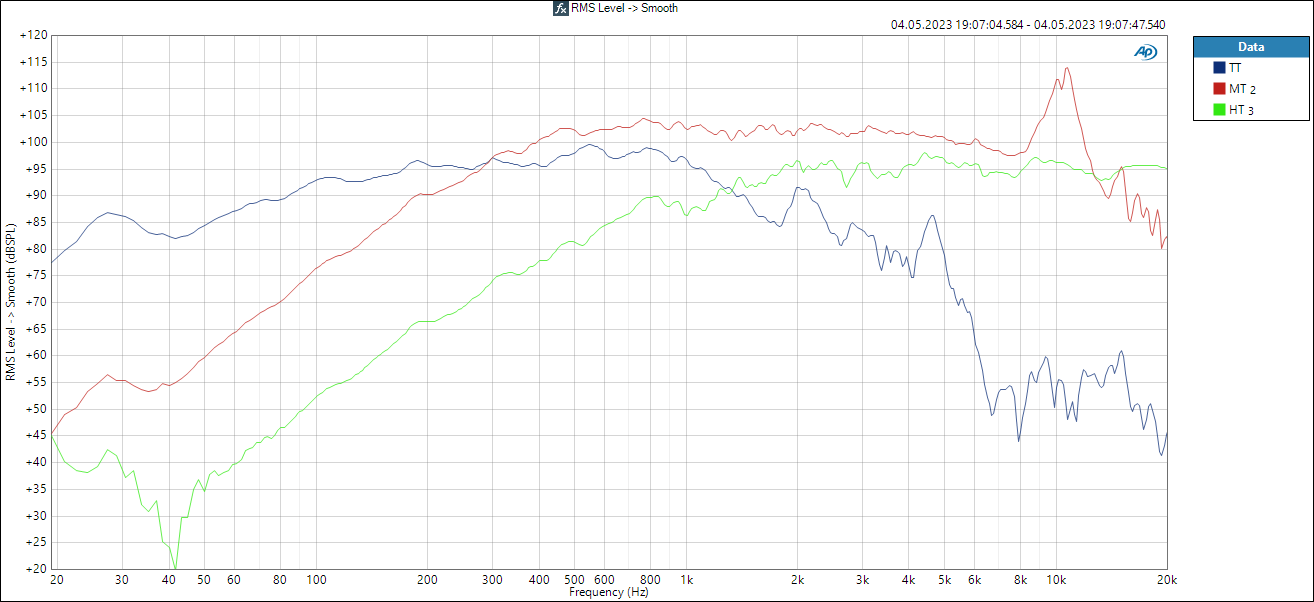The image size is (1314, 602).
Task: Click the 100 Hz x-axis tick label
Action: coord(316,580)
